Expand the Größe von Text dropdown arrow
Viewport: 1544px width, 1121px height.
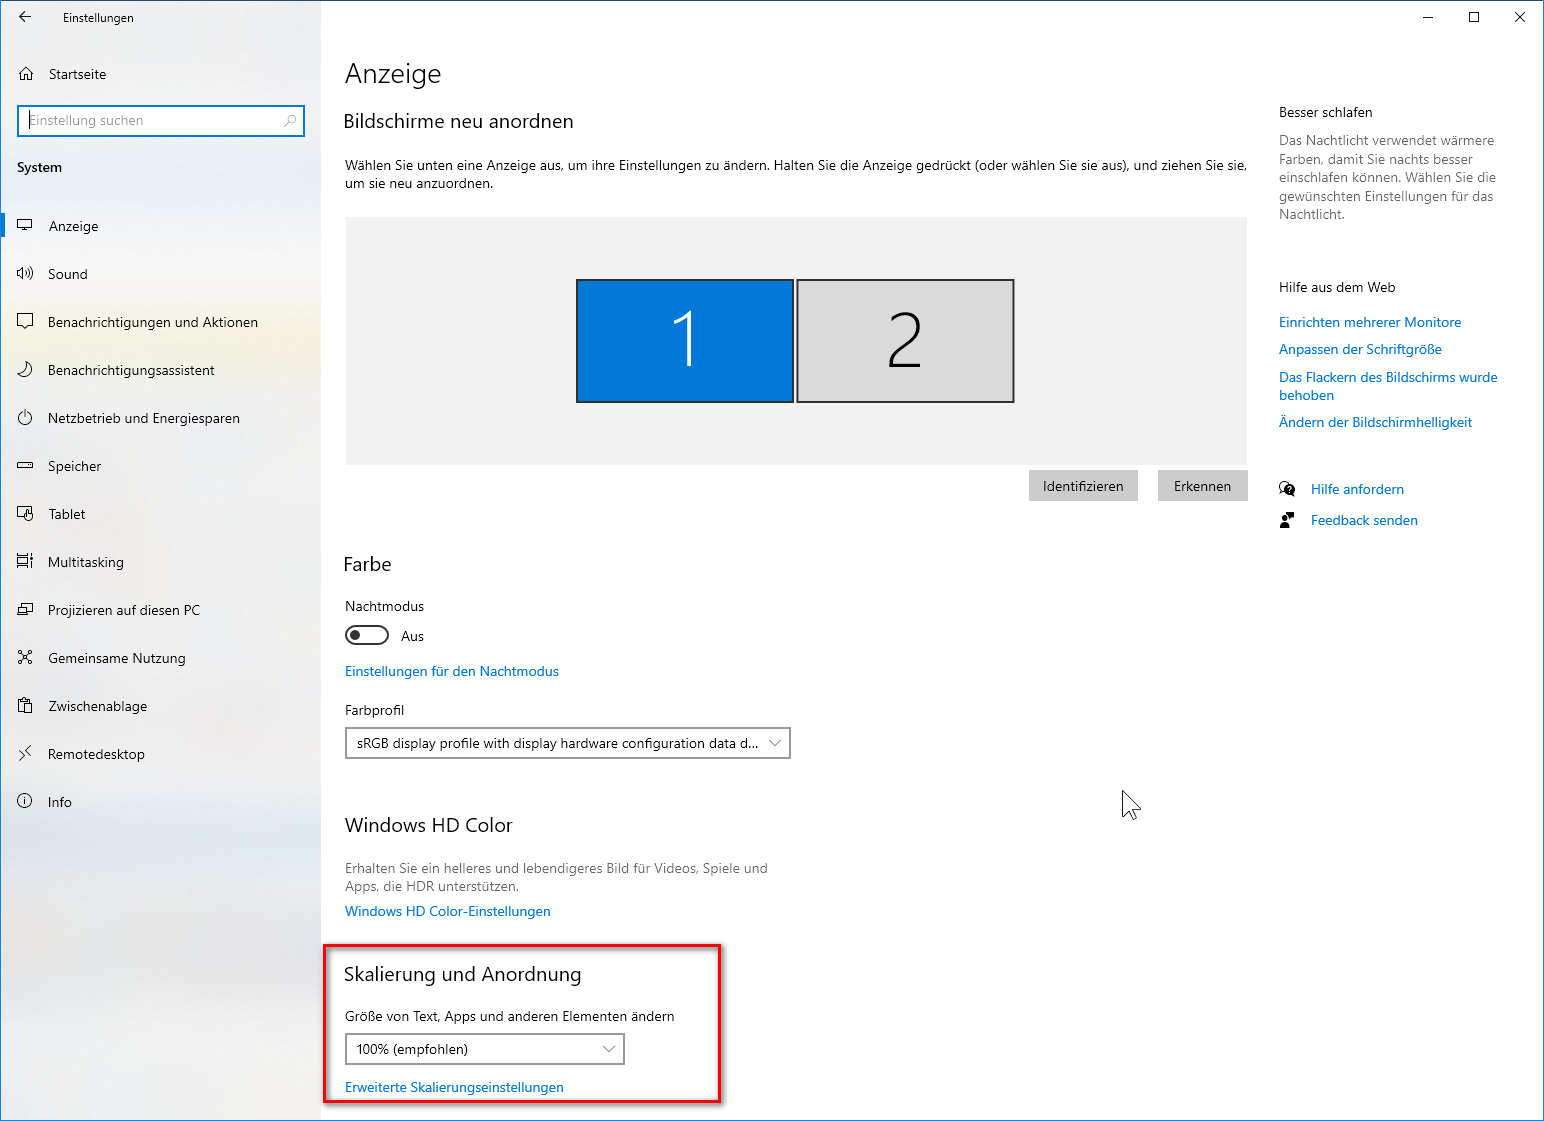tap(608, 1049)
